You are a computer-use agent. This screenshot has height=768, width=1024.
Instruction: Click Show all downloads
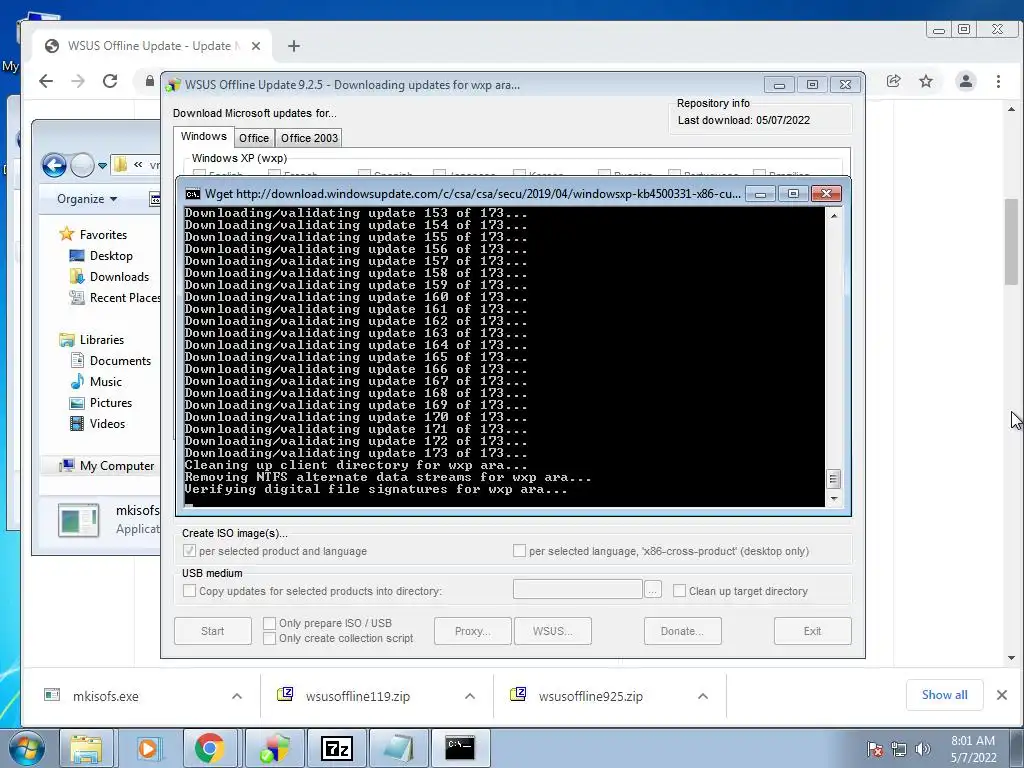[944, 695]
